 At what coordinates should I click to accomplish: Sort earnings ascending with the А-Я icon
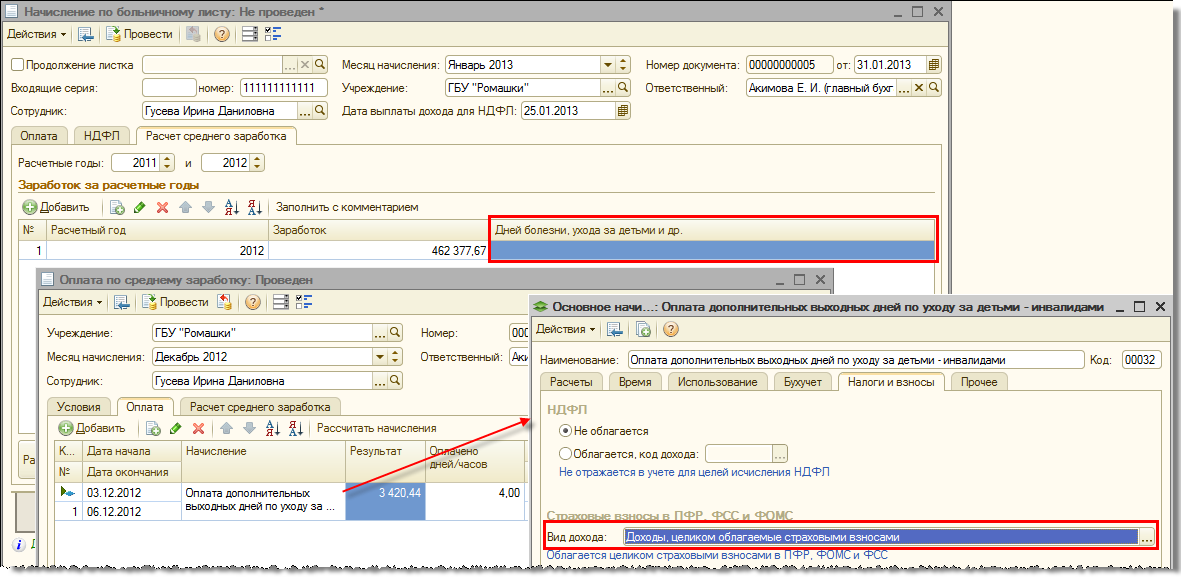(232, 207)
